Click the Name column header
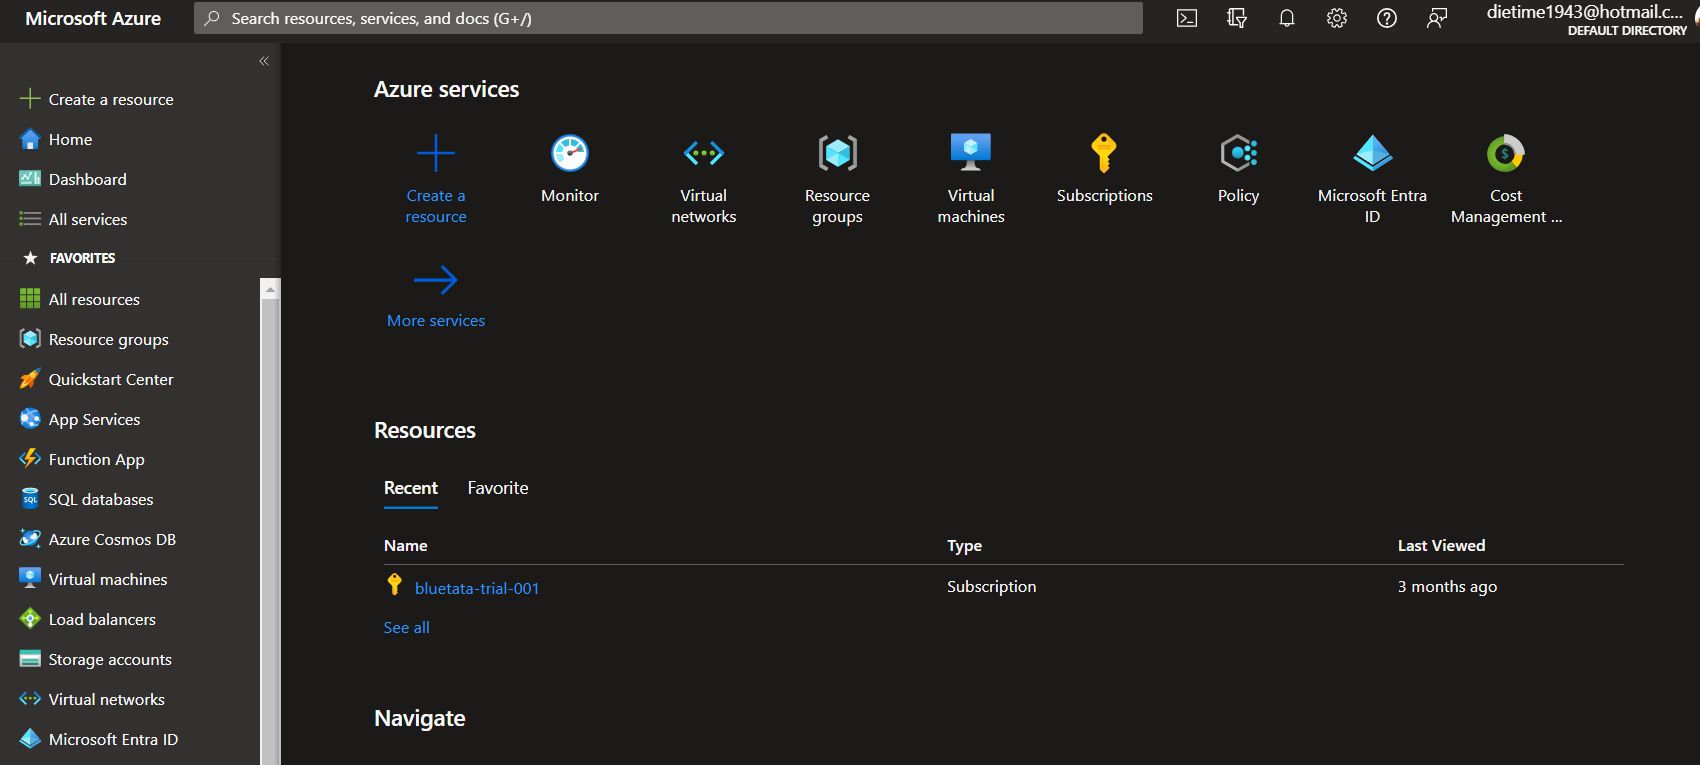 pos(405,545)
